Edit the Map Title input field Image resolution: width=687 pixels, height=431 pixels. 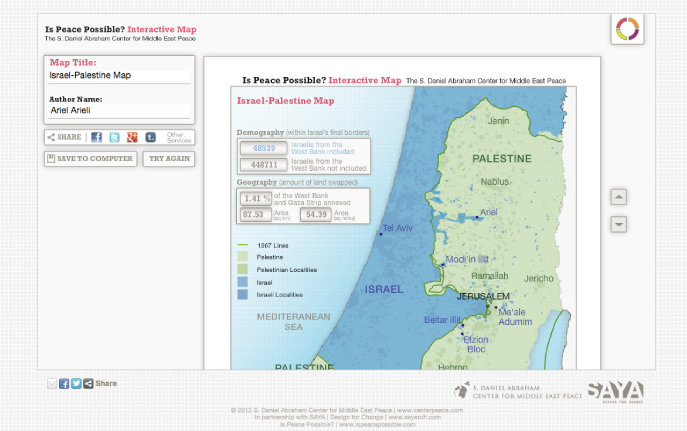coord(119,75)
